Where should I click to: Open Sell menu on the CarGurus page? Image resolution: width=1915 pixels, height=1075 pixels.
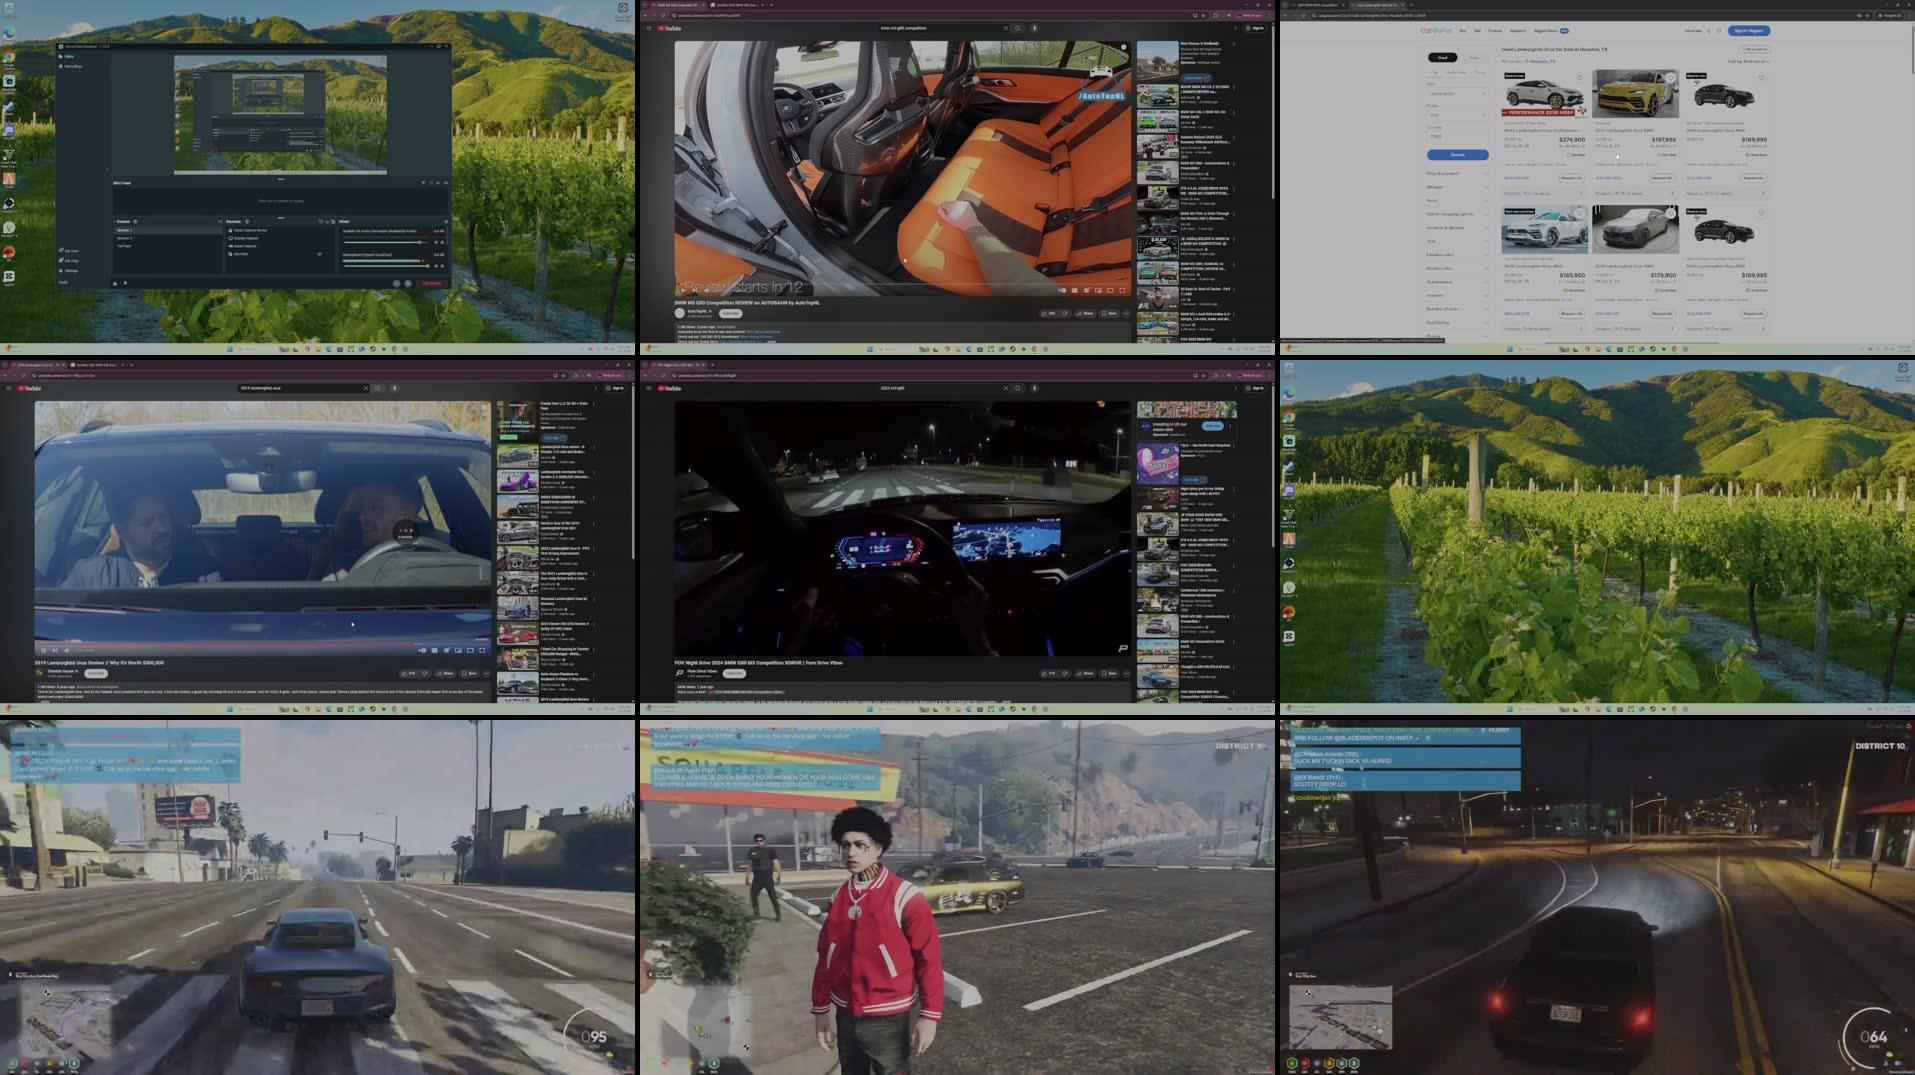click(x=1477, y=30)
